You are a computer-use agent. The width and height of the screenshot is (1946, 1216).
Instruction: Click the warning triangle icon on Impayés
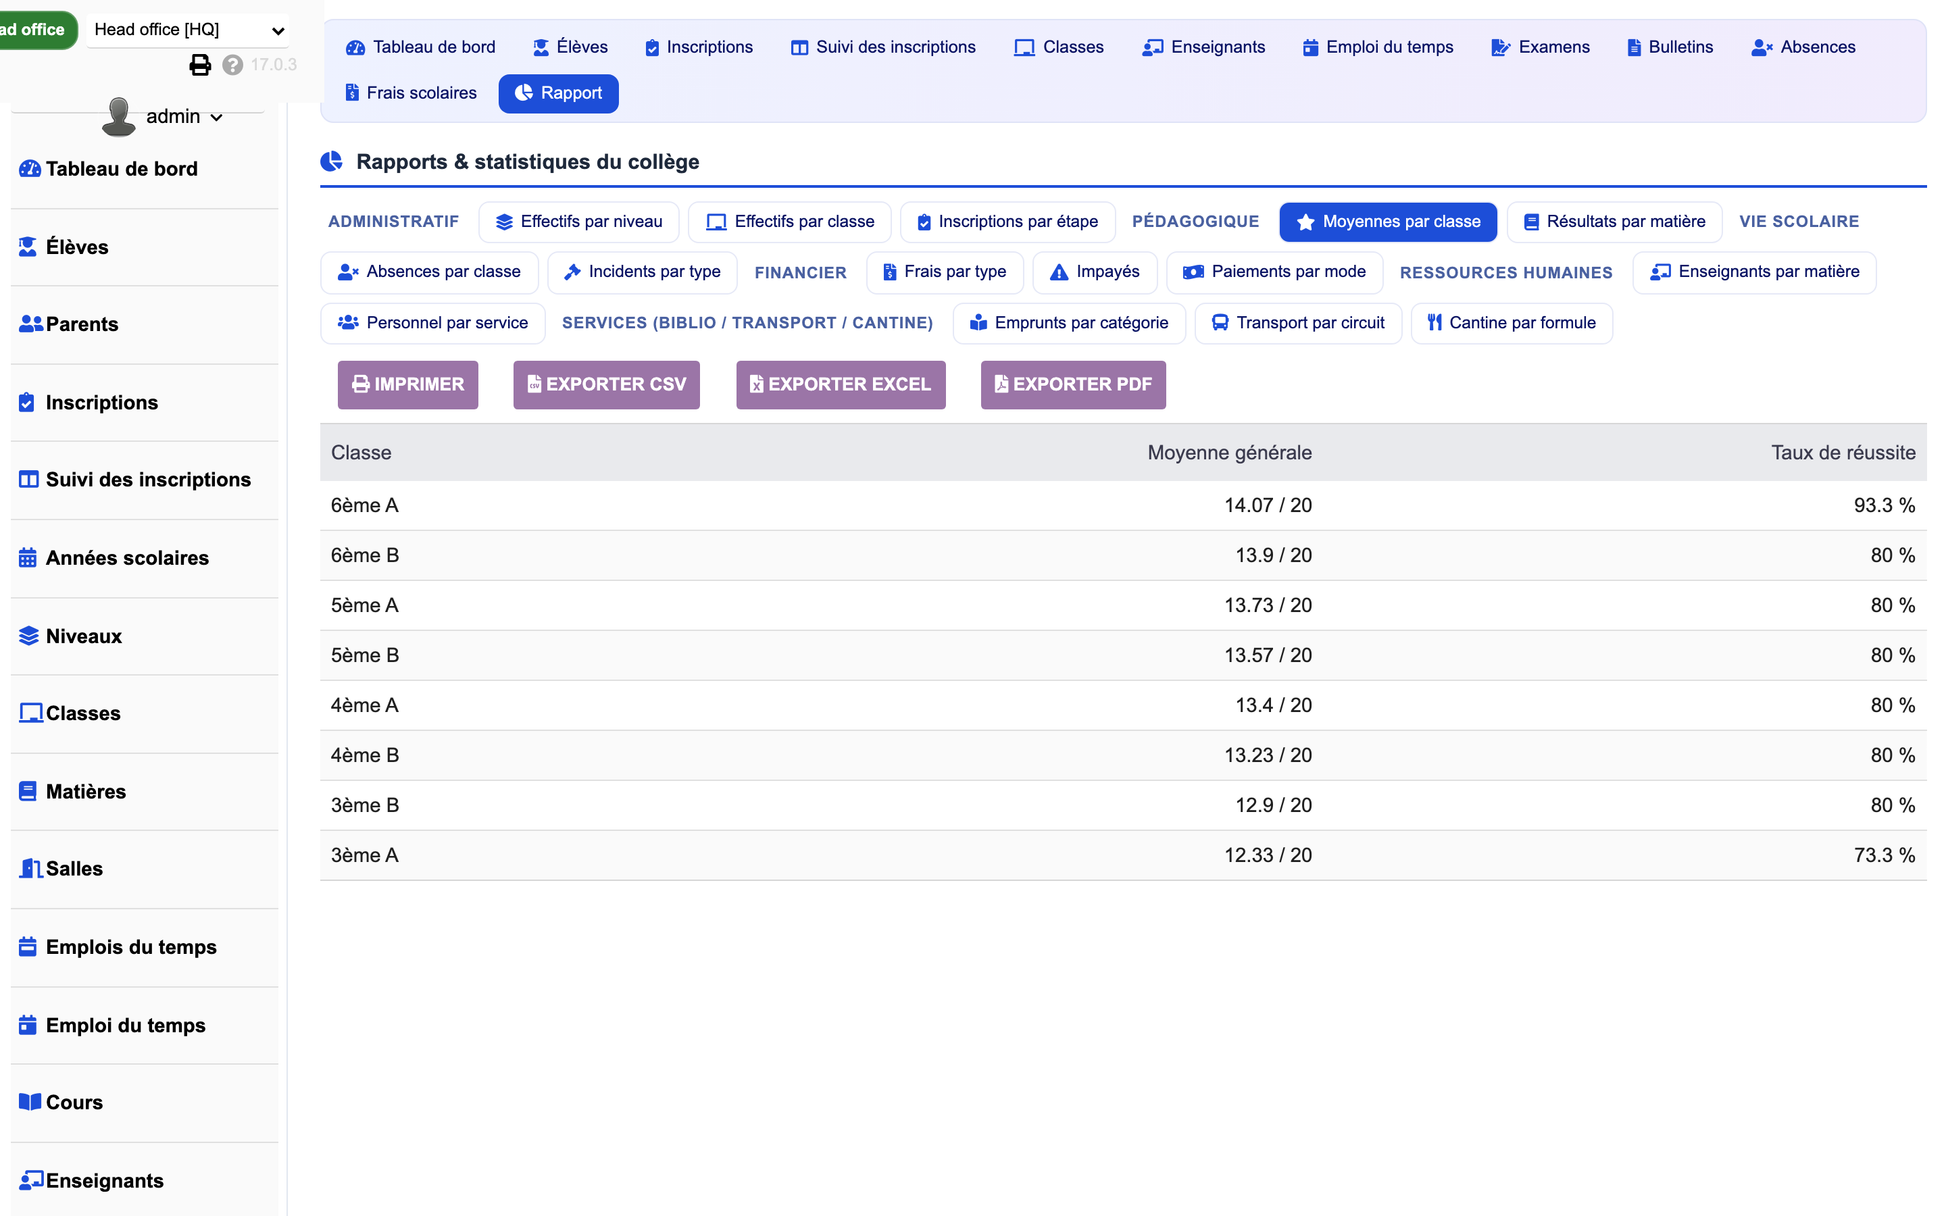pyautogui.click(x=1059, y=272)
